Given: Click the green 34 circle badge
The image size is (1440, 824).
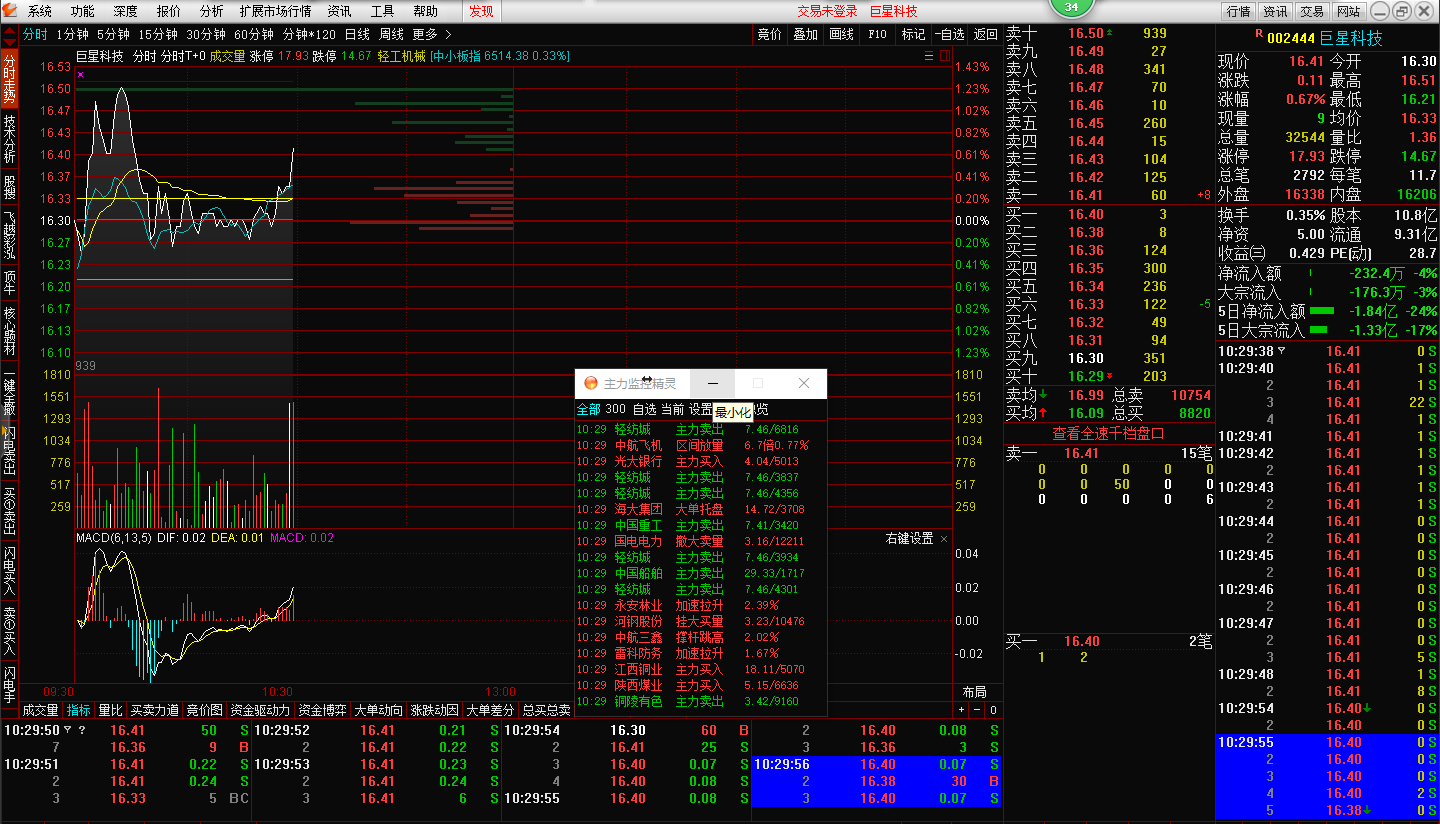Looking at the screenshot, I should [x=1071, y=7].
